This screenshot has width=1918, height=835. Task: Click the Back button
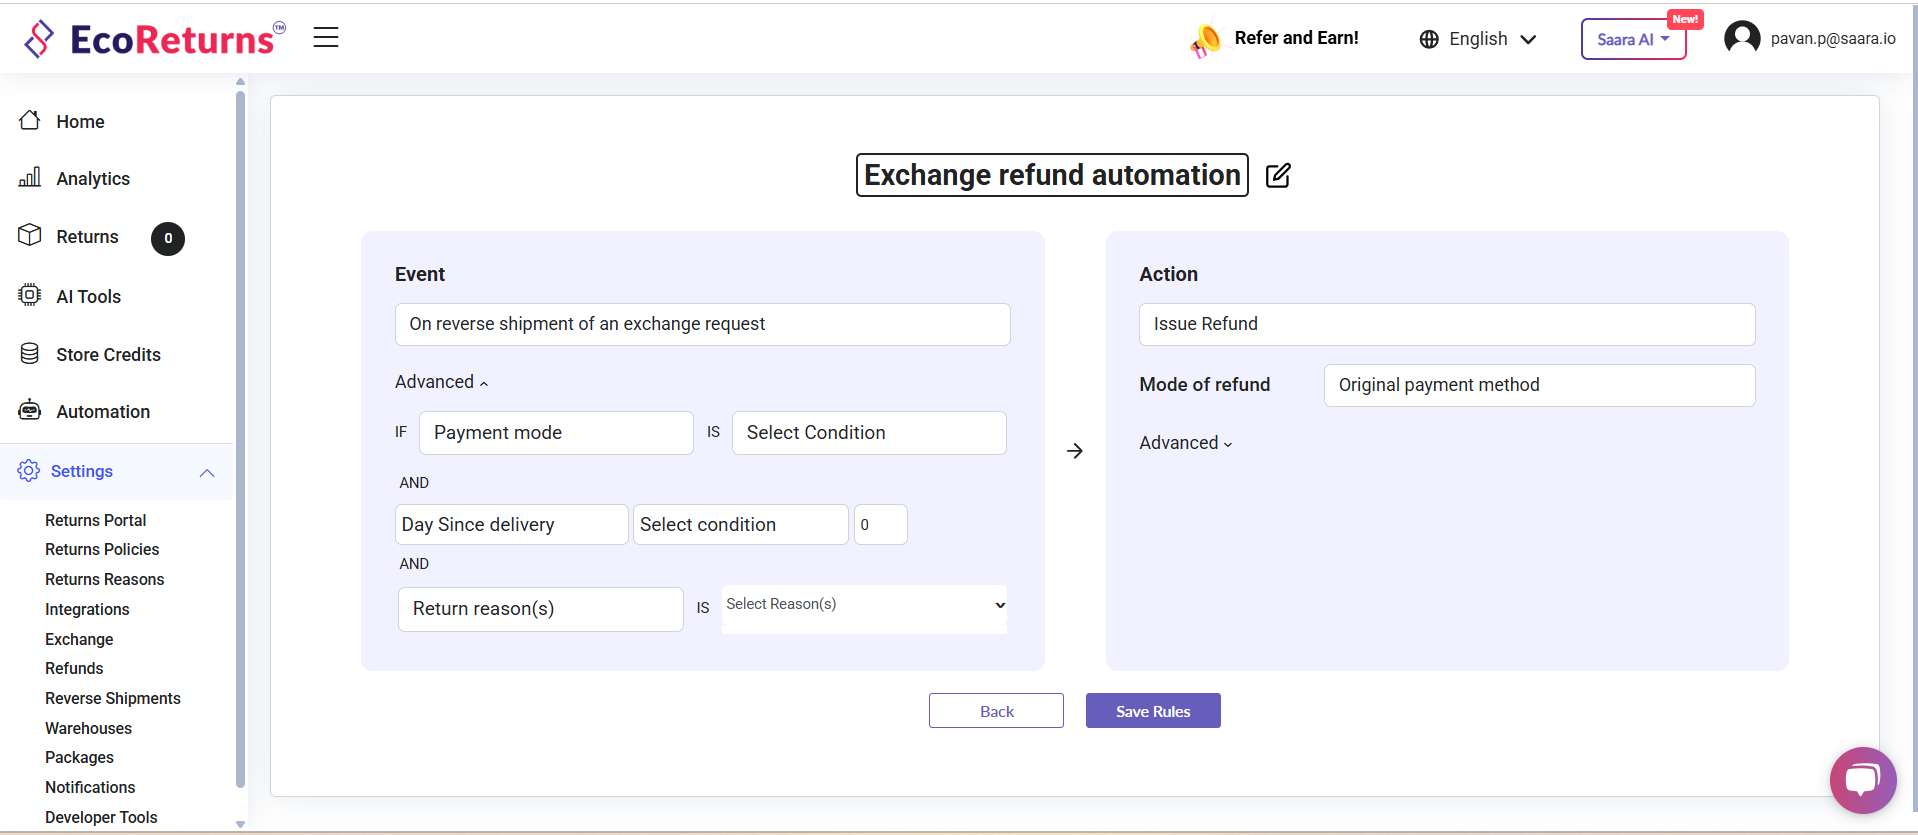(996, 711)
